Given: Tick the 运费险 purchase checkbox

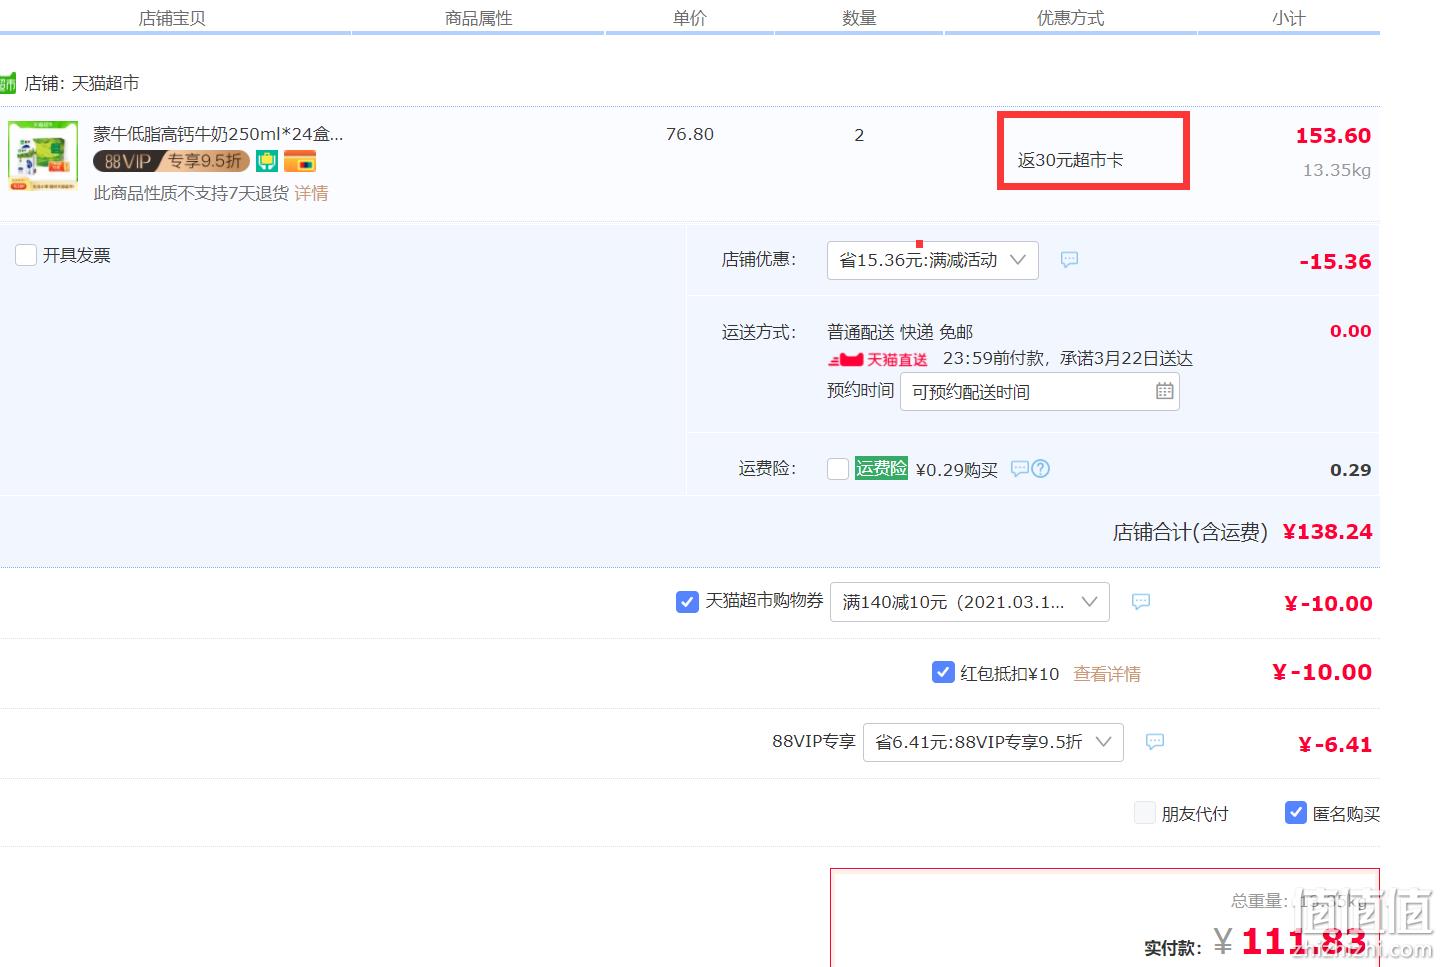Looking at the screenshot, I should pos(838,469).
